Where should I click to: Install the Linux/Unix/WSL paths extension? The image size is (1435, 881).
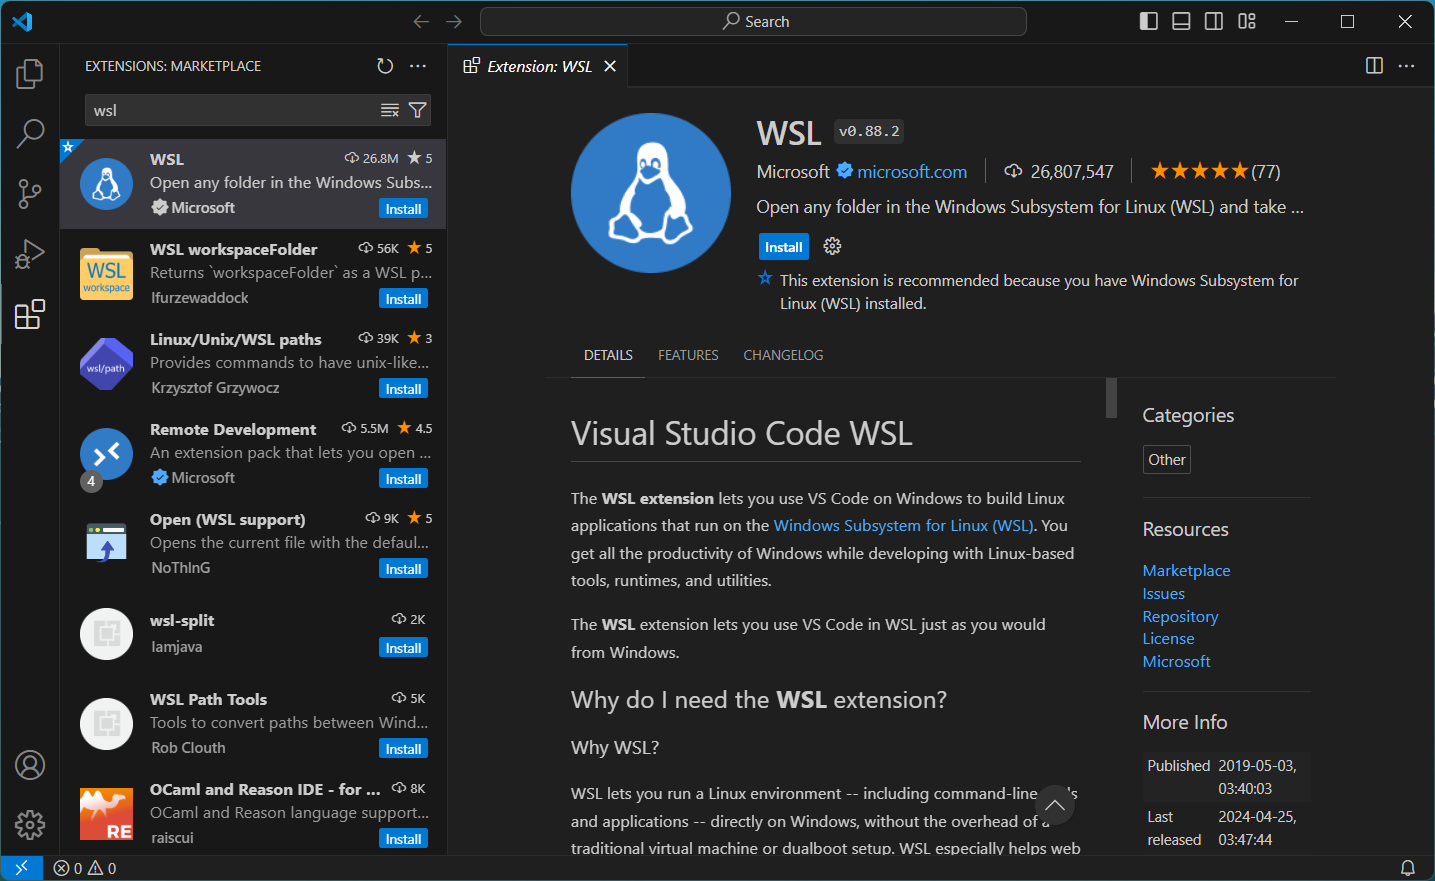(x=403, y=389)
